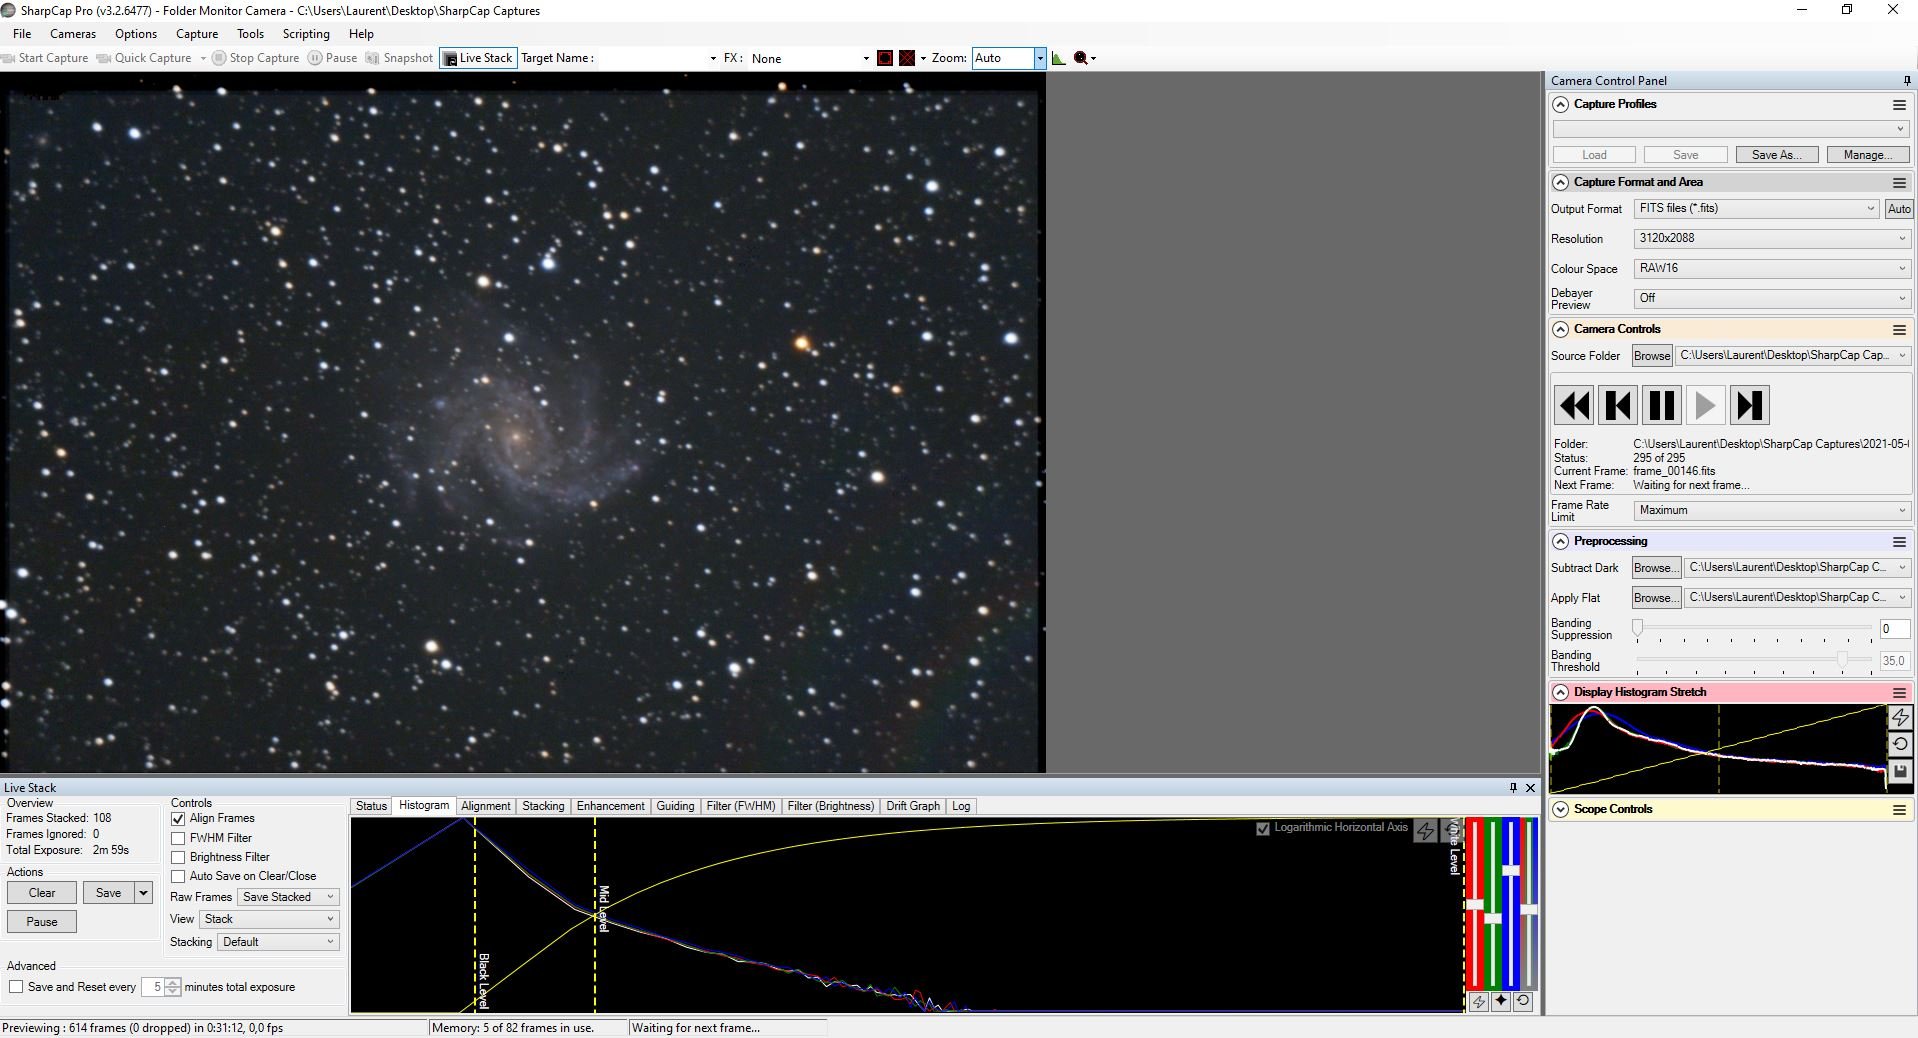The height and width of the screenshot is (1038, 1918).
Task: Click the toolbar Pause capture button
Action: coord(332,58)
